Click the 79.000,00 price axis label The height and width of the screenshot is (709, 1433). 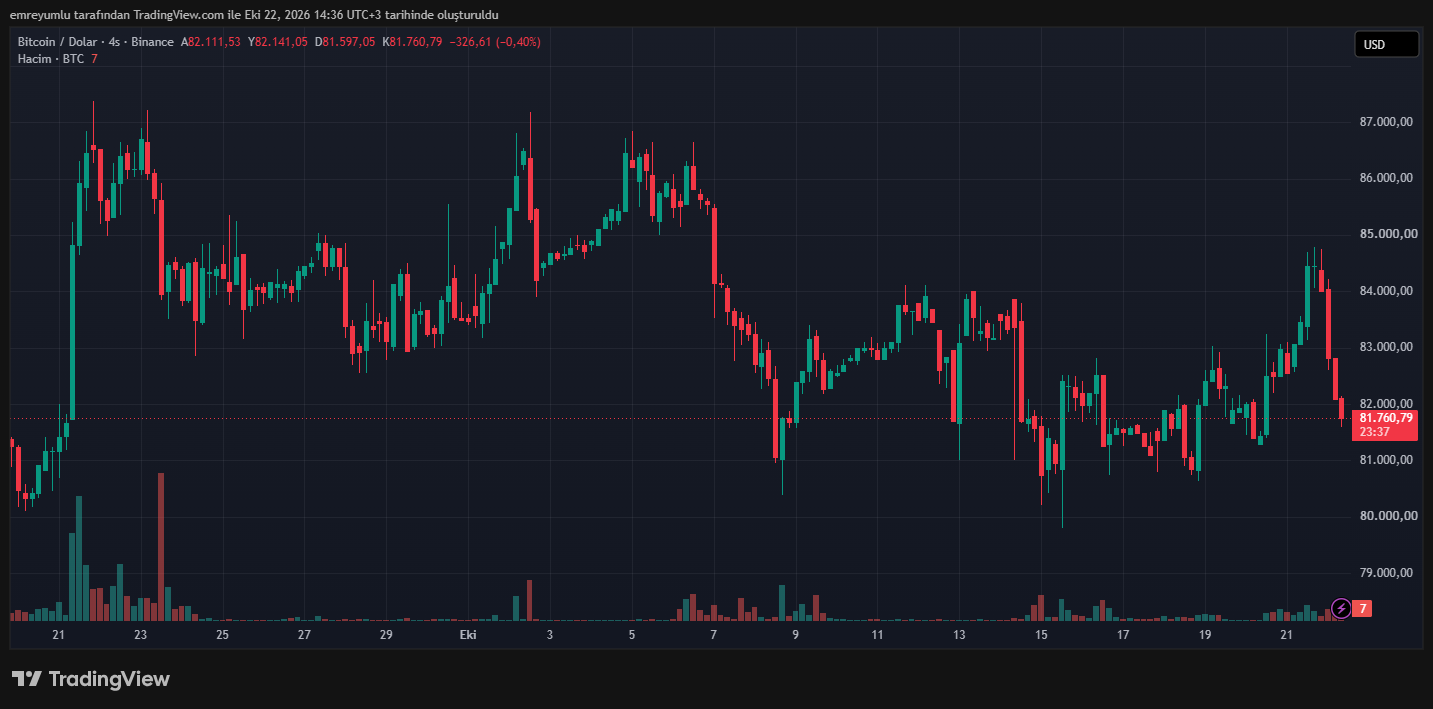[x=1386, y=573]
